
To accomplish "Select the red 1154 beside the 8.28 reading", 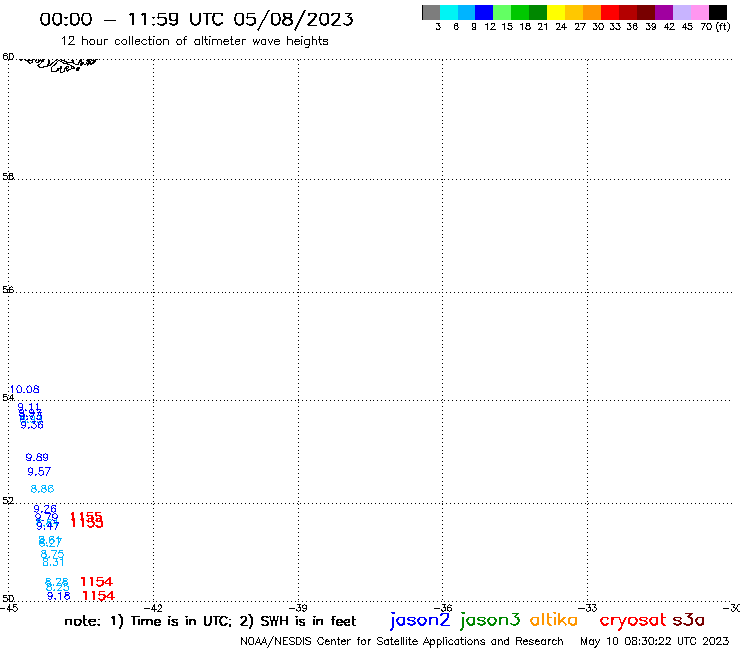I will (x=96, y=582).
